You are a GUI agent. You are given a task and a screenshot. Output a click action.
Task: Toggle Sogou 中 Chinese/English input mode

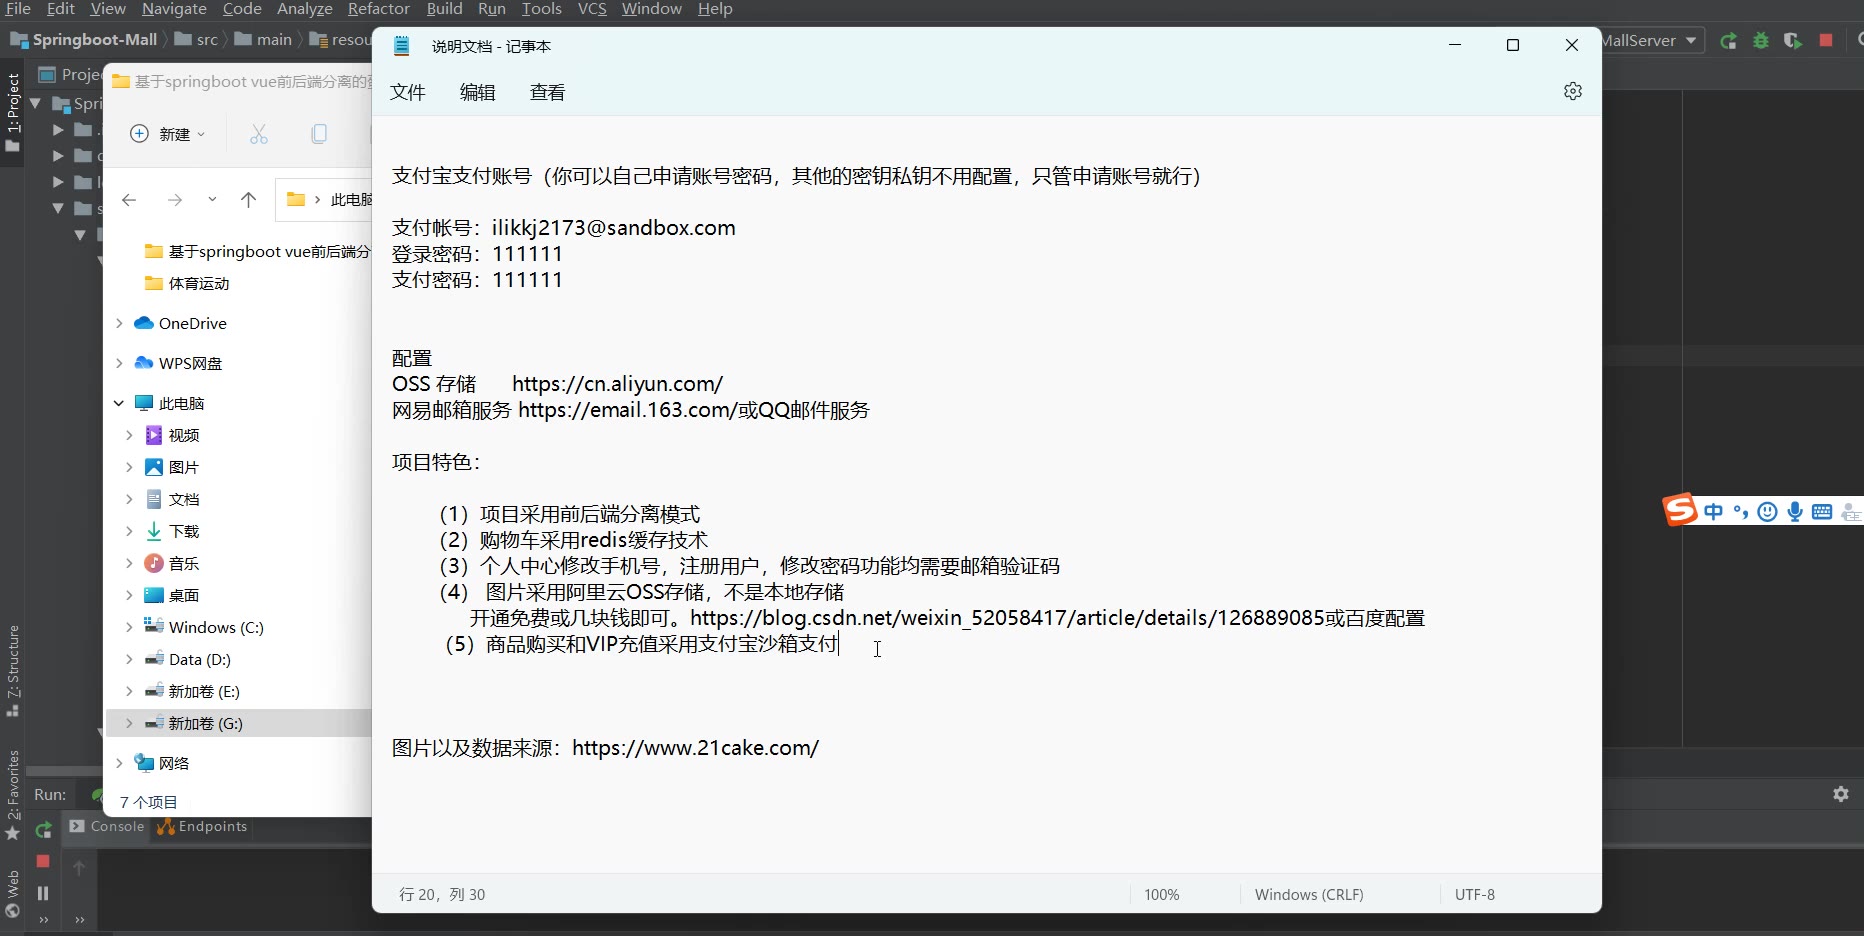pos(1714,512)
